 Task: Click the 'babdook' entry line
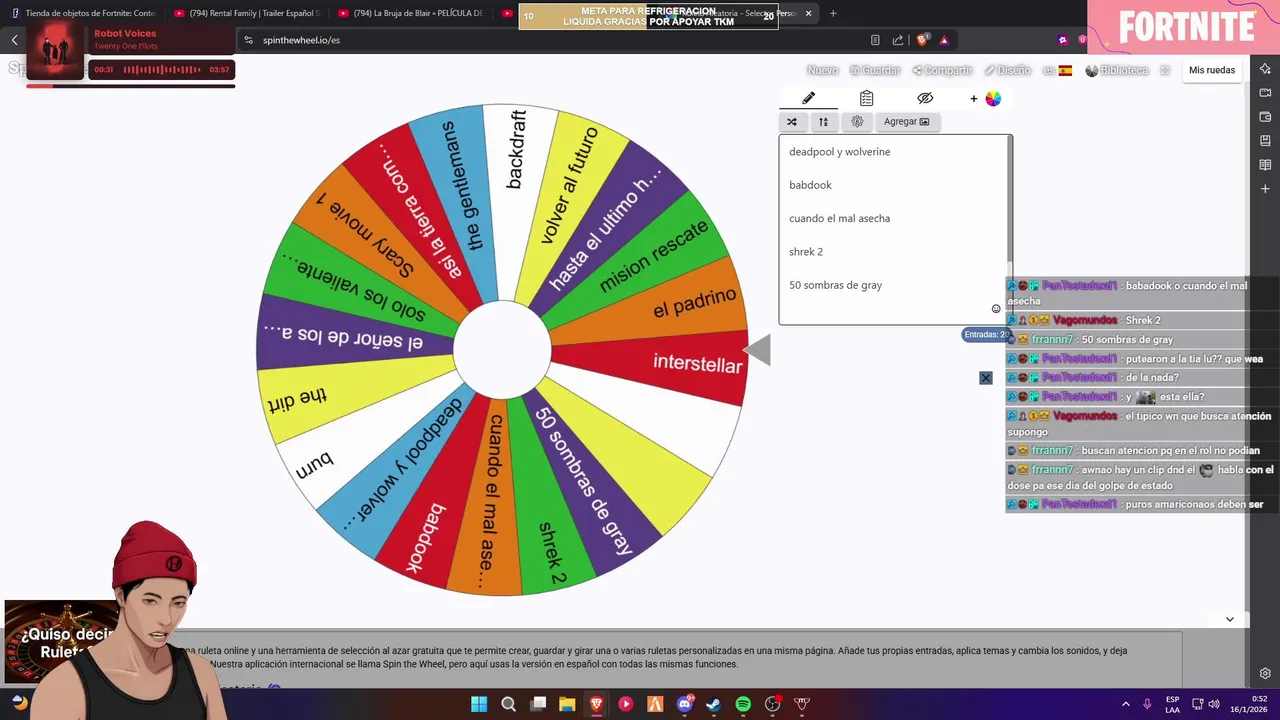coord(810,185)
